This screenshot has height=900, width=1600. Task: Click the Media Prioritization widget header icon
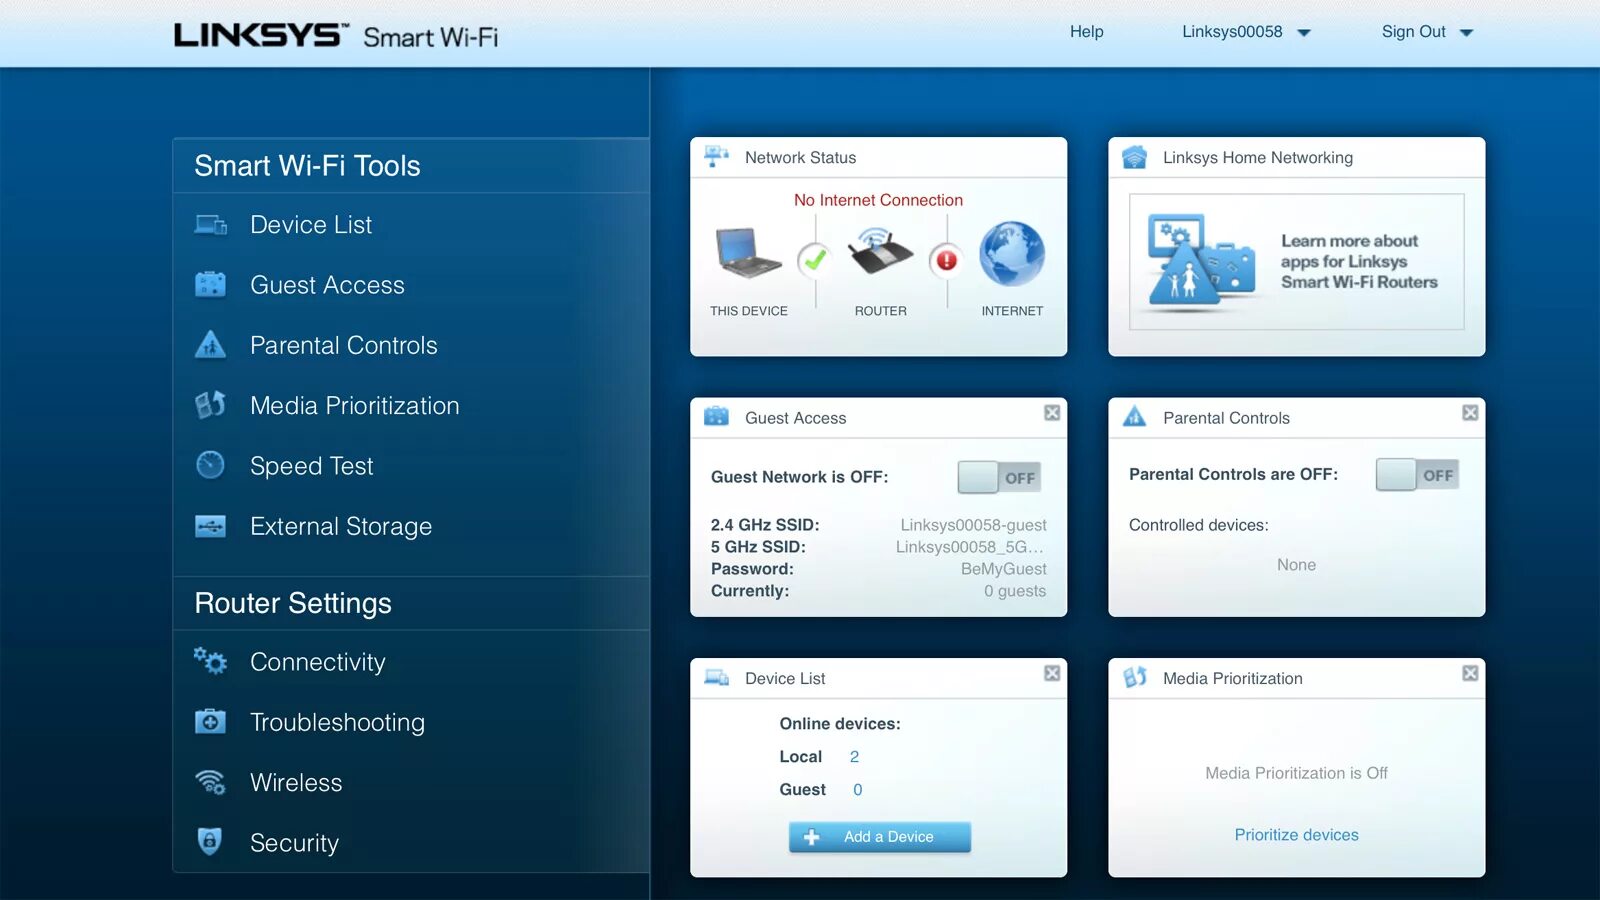click(x=1134, y=678)
